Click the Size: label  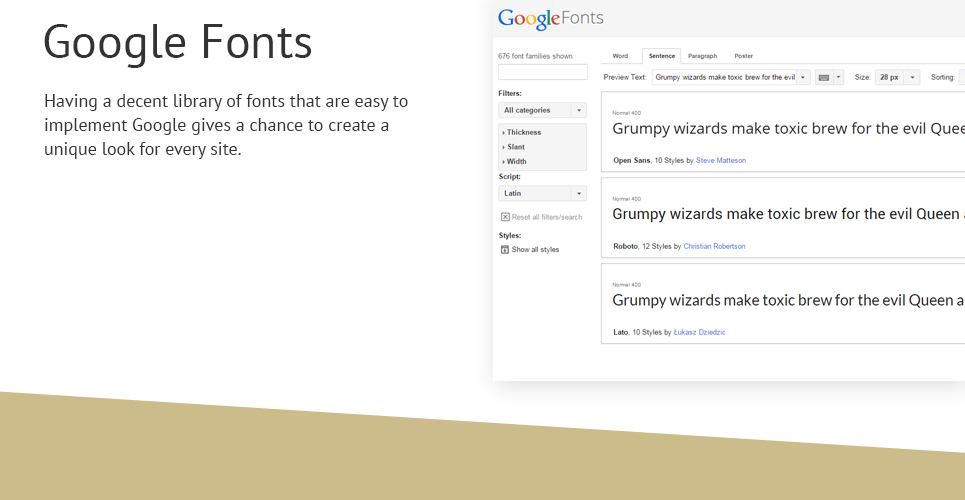[862, 78]
